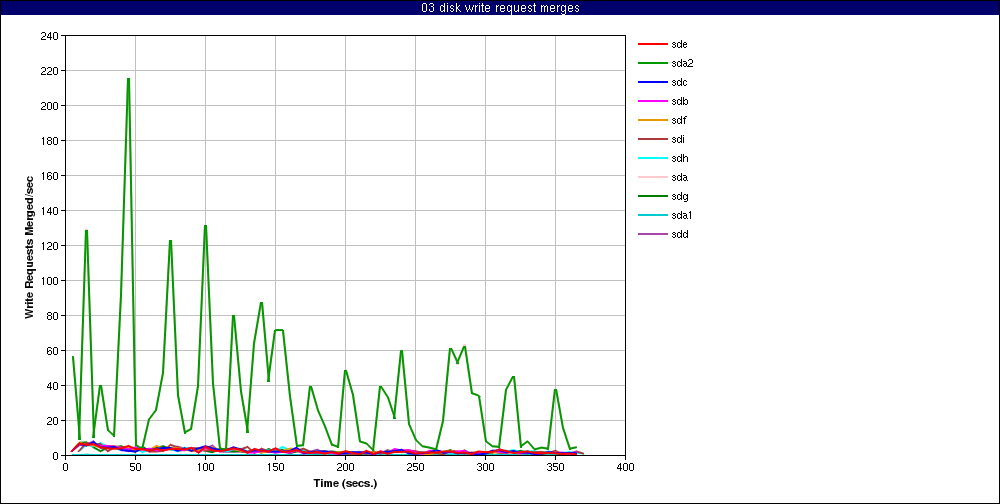Click the tallest sda2 peak near 215
This screenshot has width=1000, height=504.
128,79
